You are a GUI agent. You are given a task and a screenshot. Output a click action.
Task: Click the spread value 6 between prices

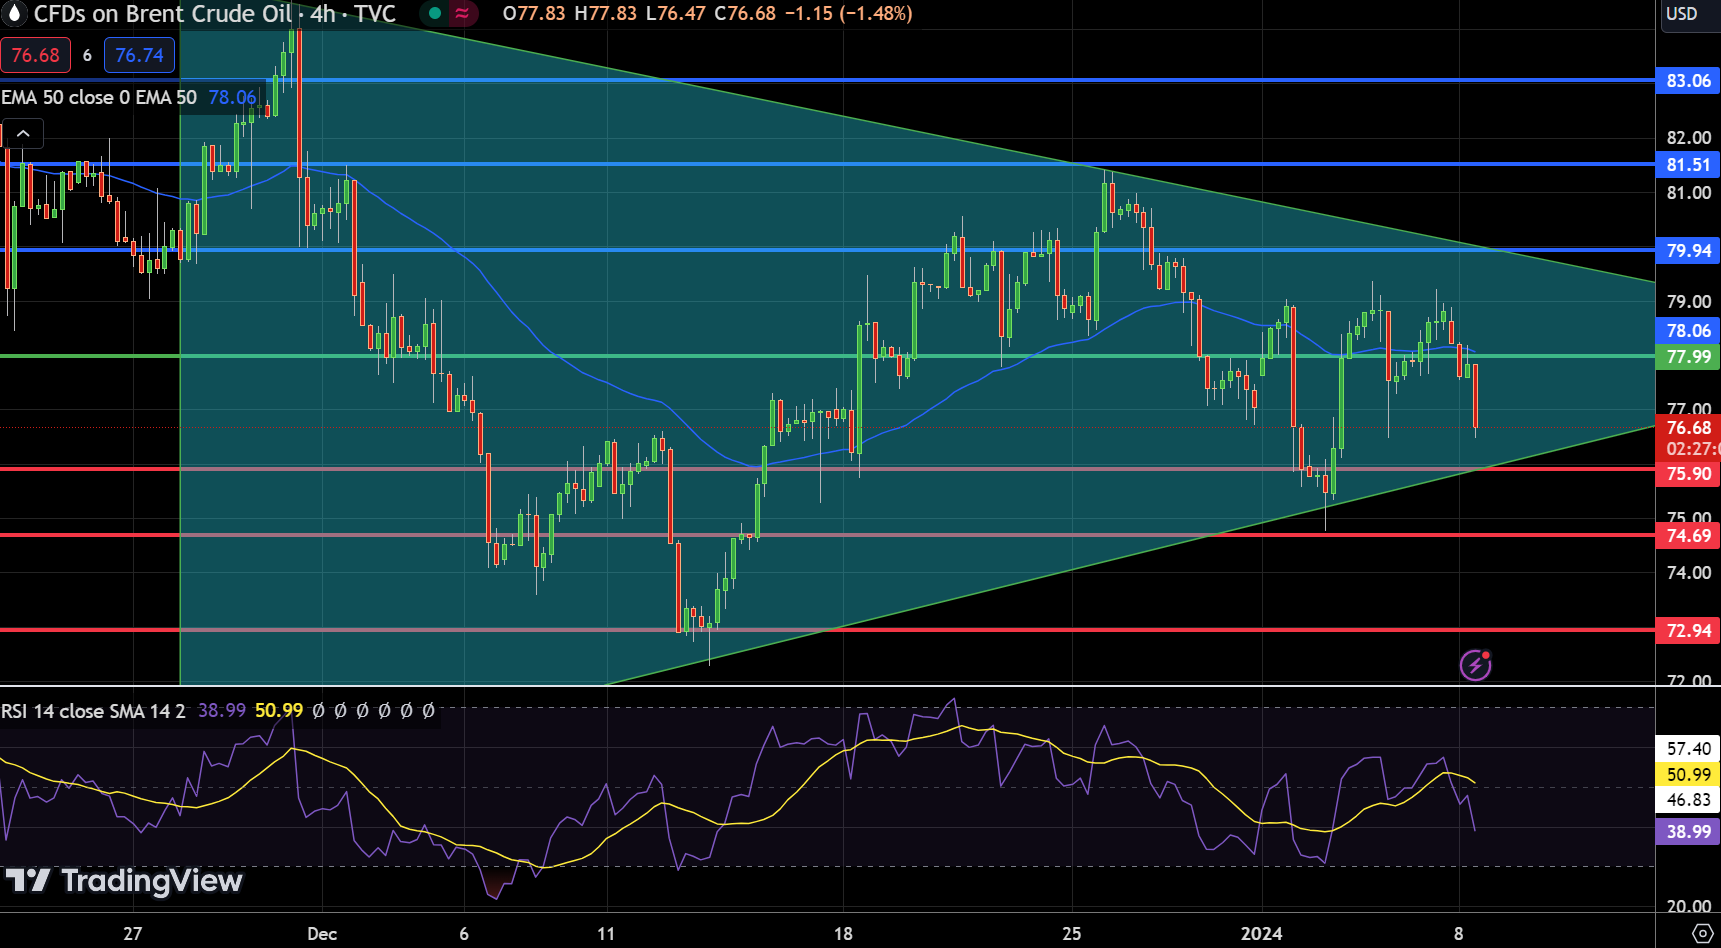tap(87, 56)
